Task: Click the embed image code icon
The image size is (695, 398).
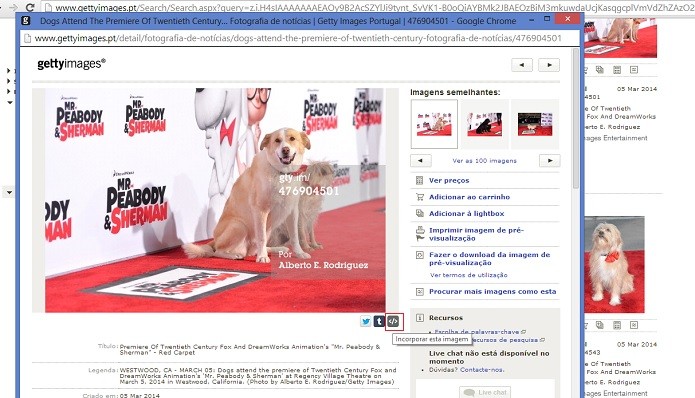Action: click(x=393, y=321)
